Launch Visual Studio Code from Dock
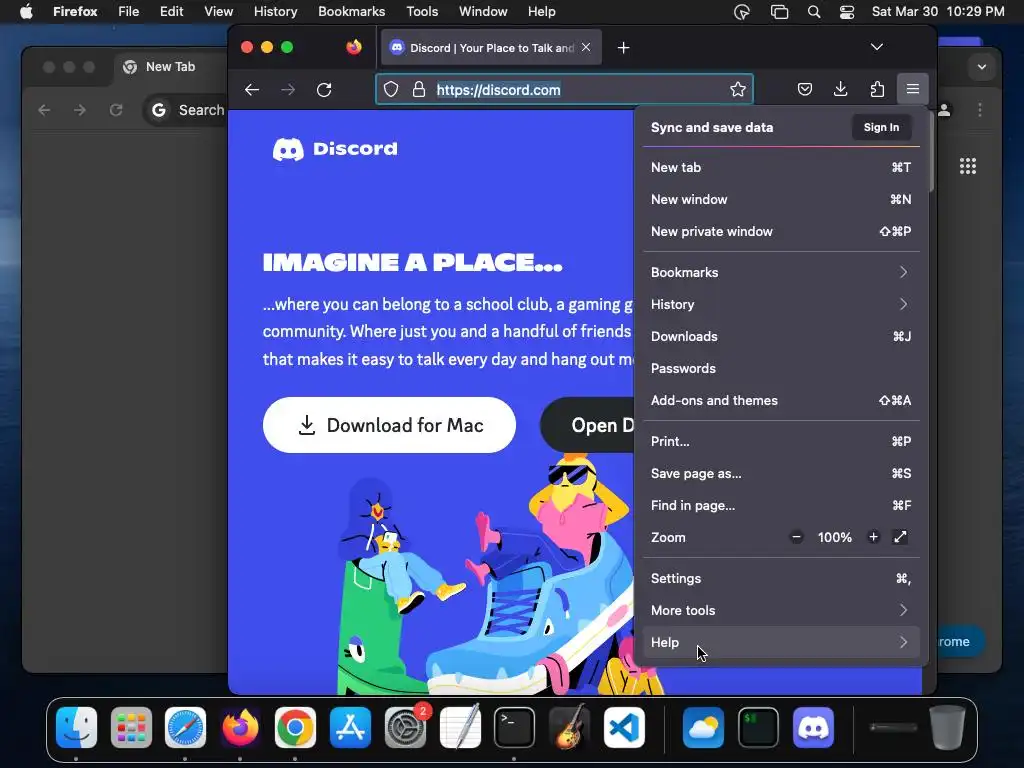Screen dimensions: 1024x768 tap(624, 727)
